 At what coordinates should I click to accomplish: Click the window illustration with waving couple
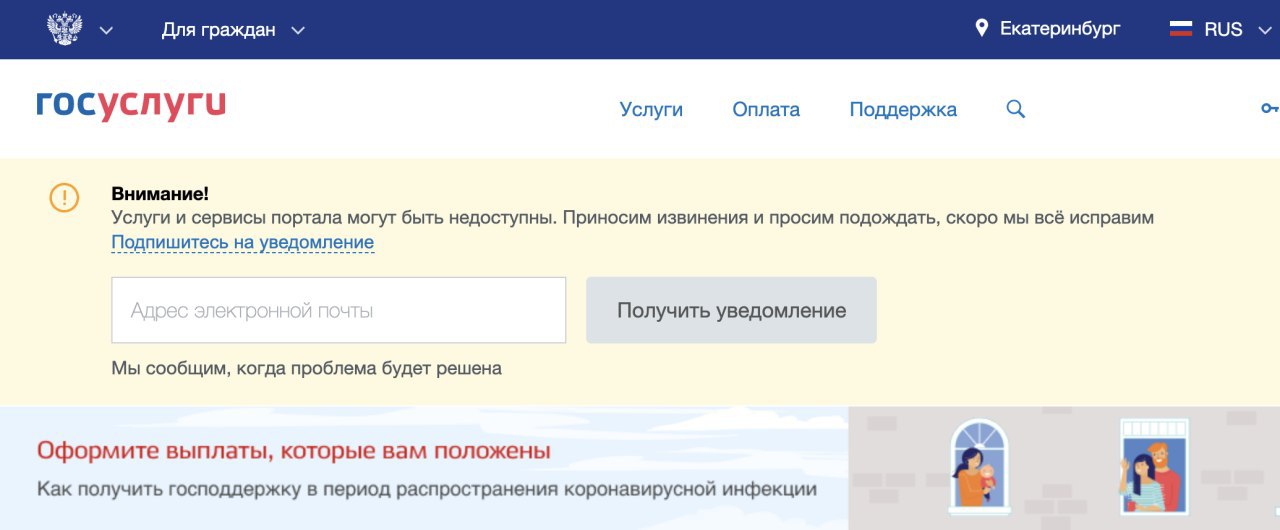tap(1154, 466)
